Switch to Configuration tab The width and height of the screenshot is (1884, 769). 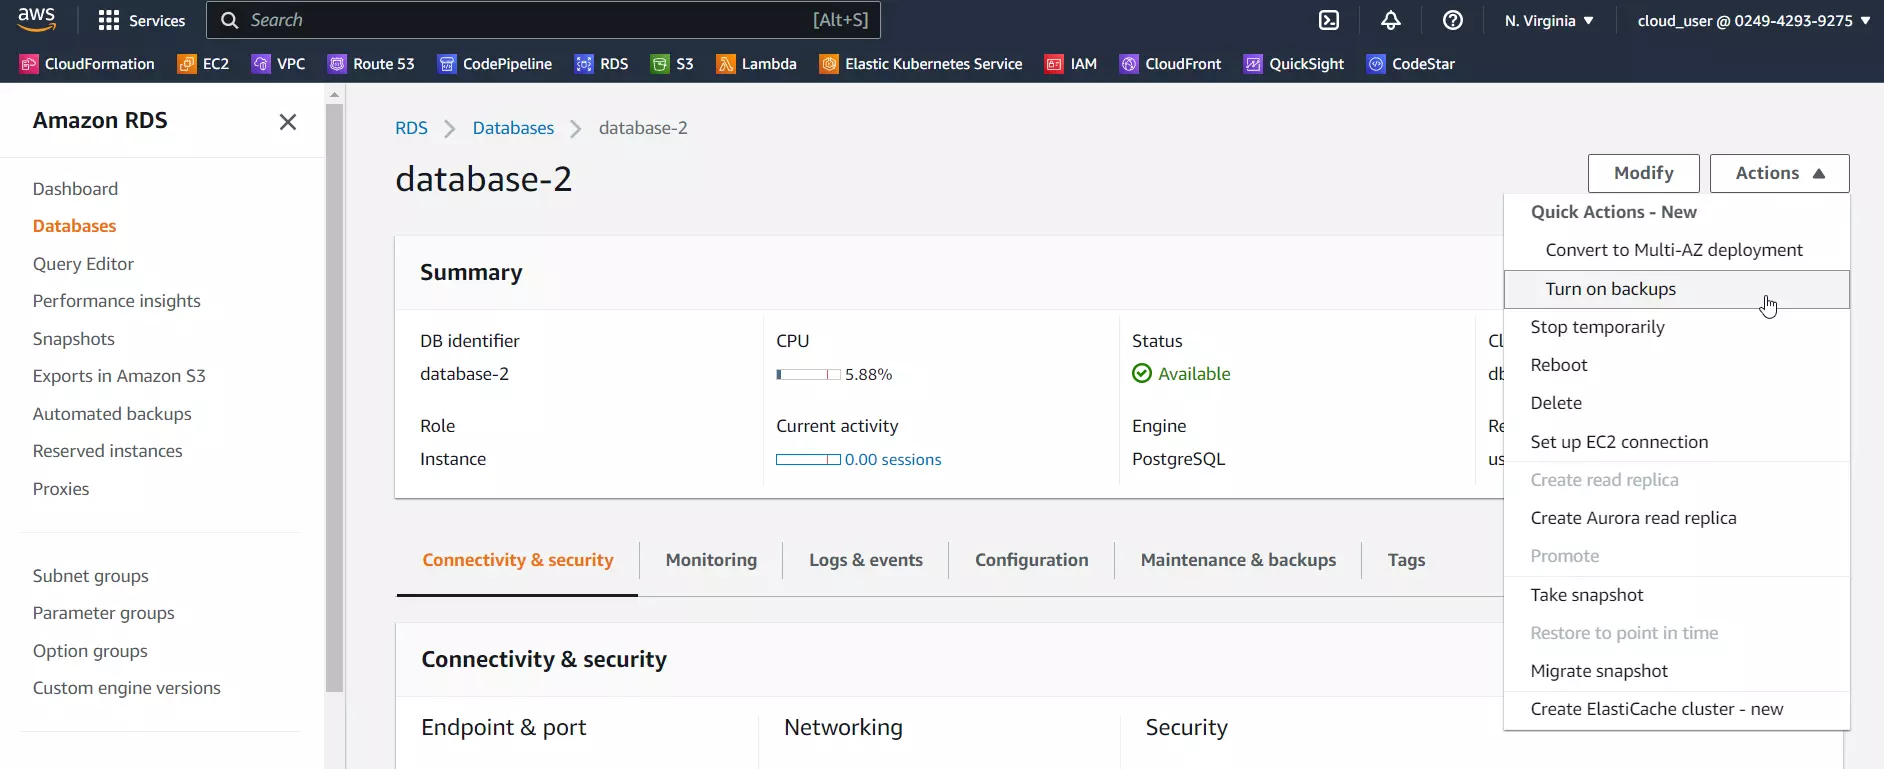tap(1031, 560)
